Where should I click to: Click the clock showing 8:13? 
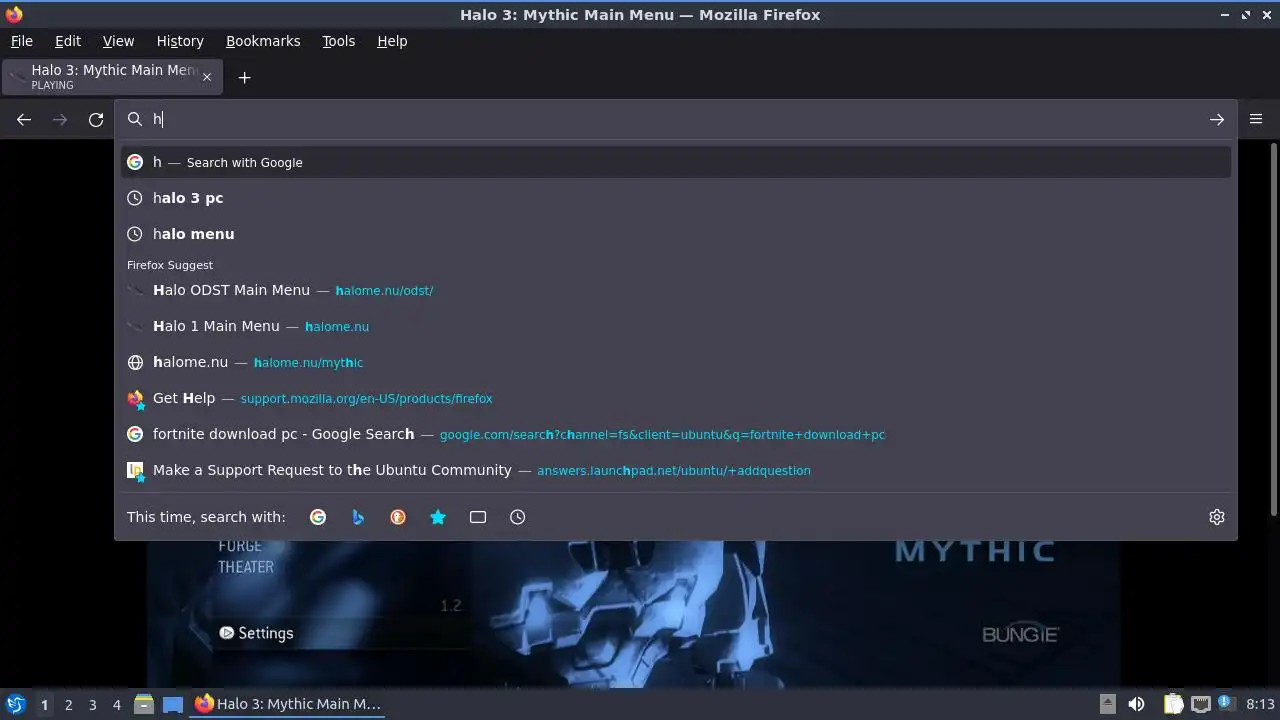(x=1260, y=704)
